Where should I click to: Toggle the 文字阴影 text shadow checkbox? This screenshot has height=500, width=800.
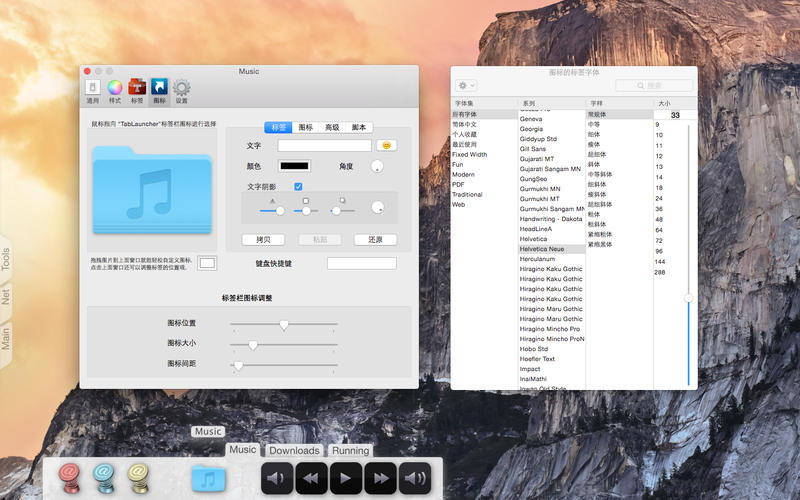click(x=298, y=187)
